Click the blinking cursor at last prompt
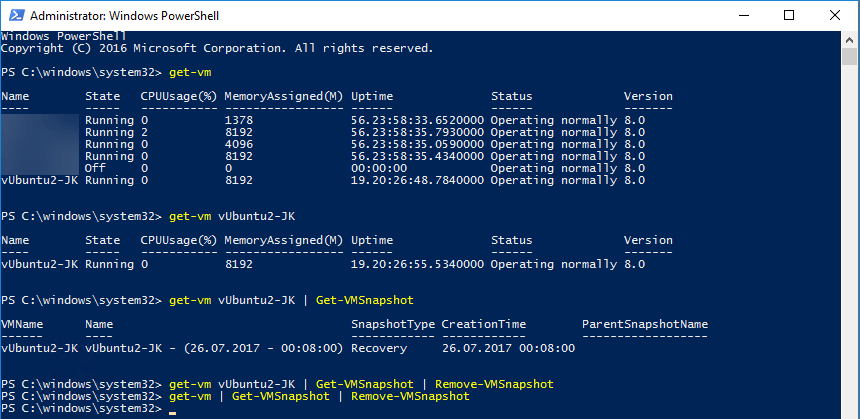This screenshot has width=860, height=419. pos(173,412)
